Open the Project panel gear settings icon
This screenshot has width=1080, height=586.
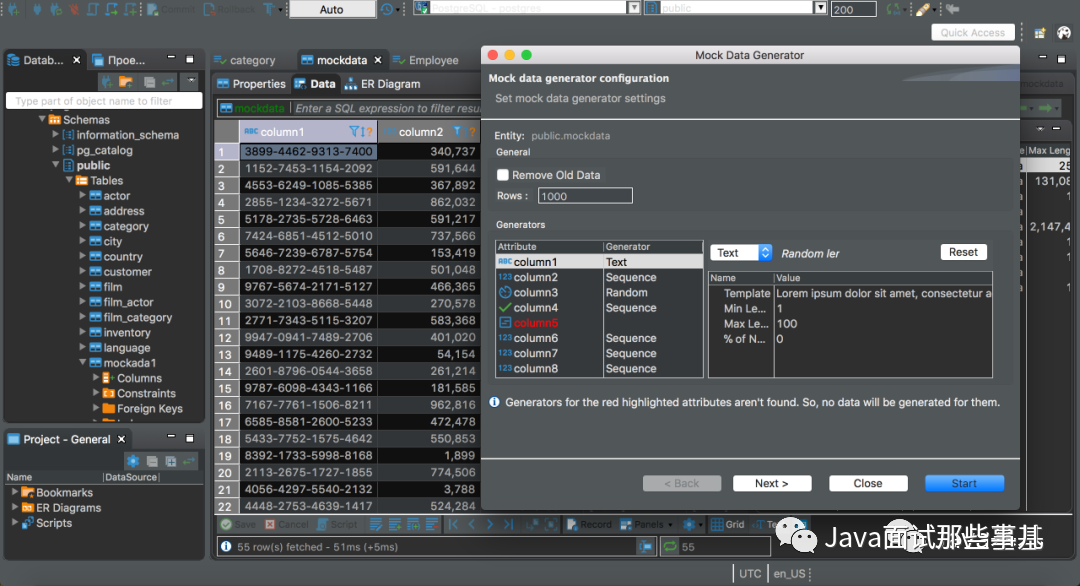[x=133, y=461]
